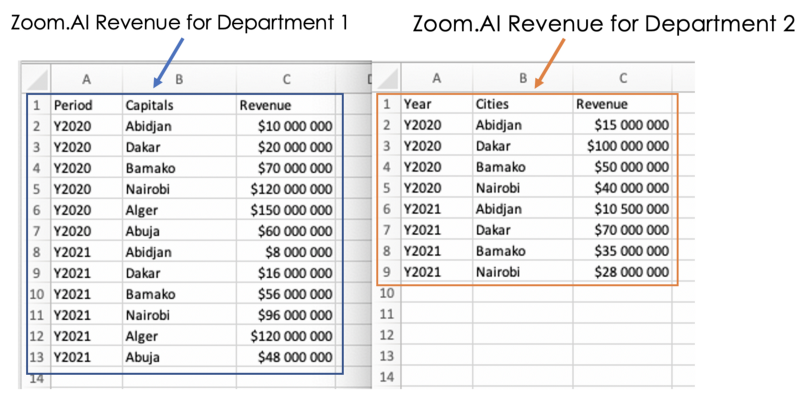Select the $40 000 000 revenue cell
Image resolution: width=800 pixels, height=396 pixels.
pyautogui.click(x=622, y=188)
